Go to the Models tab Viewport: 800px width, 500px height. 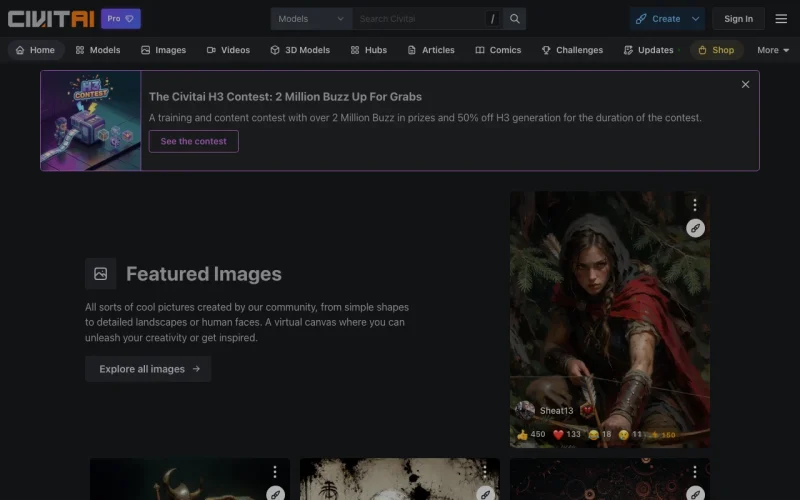click(98, 50)
